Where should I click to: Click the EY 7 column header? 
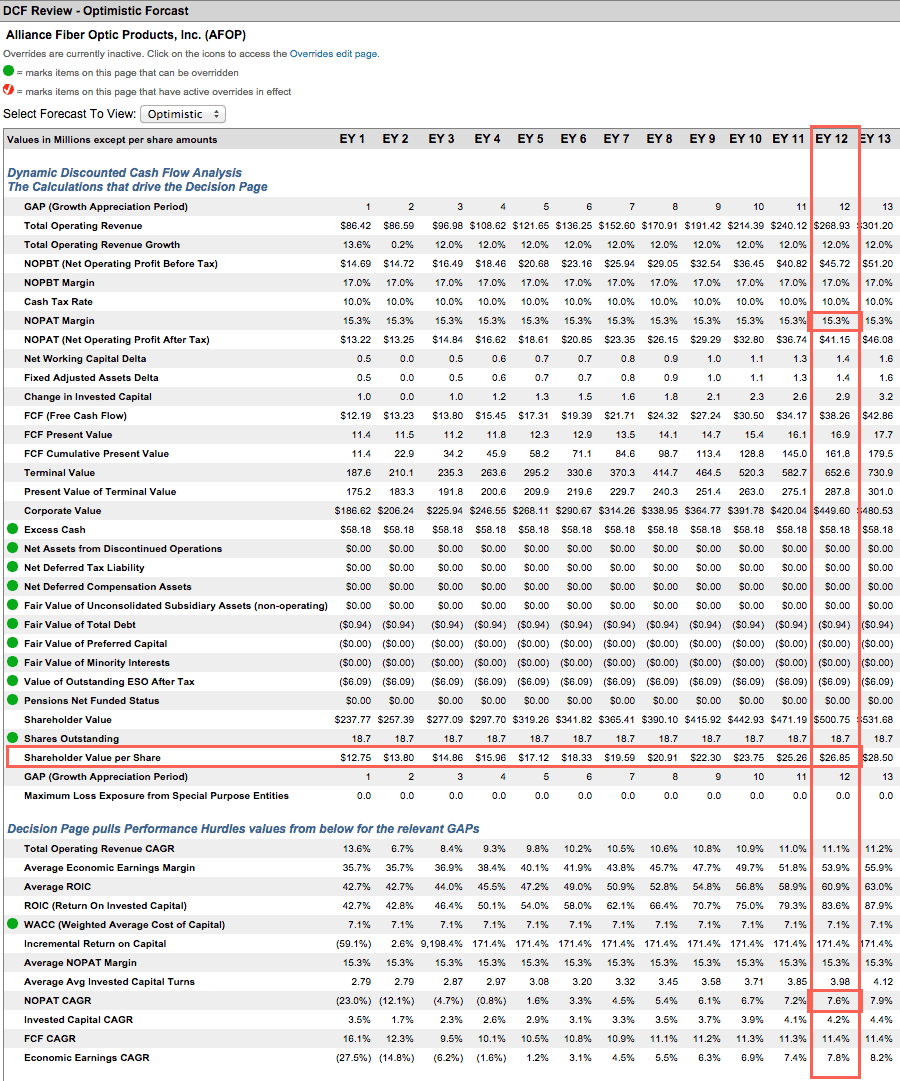[x=617, y=139]
